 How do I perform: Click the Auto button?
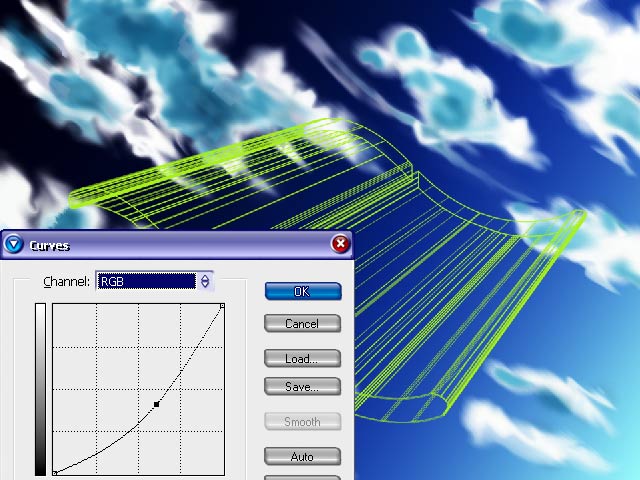[302, 457]
